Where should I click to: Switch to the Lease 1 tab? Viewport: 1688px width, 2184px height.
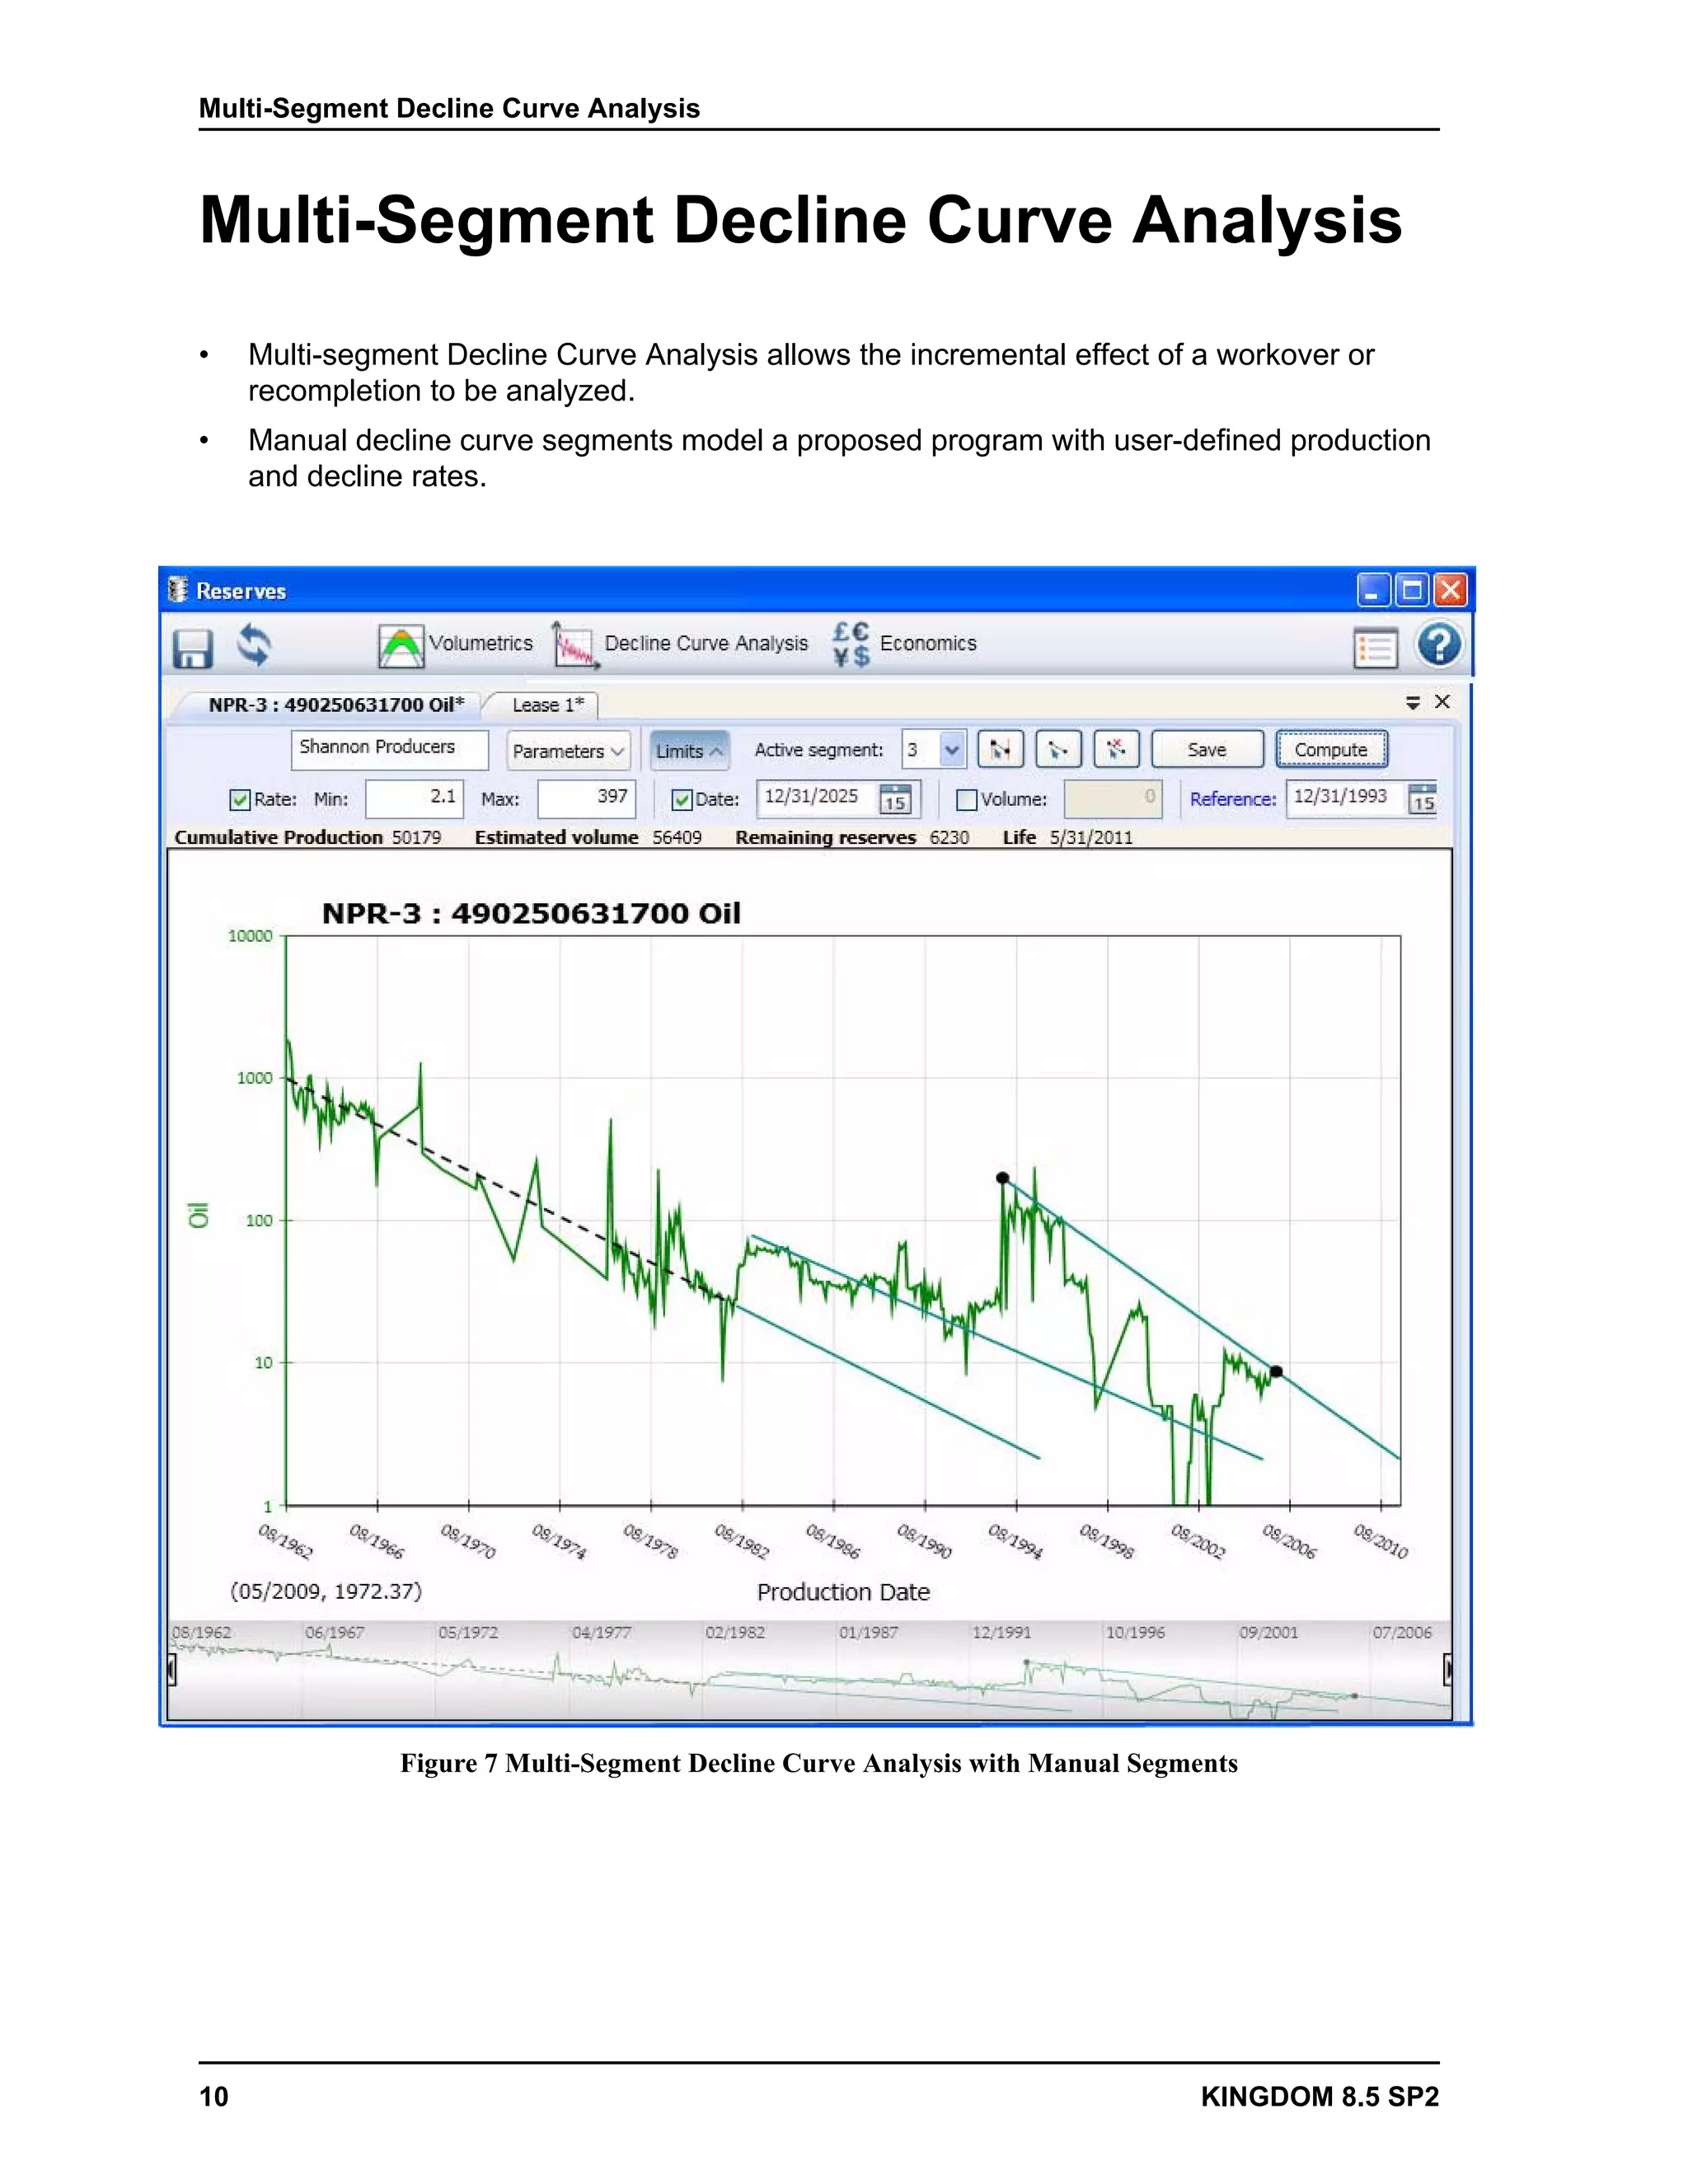(x=547, y=705)
